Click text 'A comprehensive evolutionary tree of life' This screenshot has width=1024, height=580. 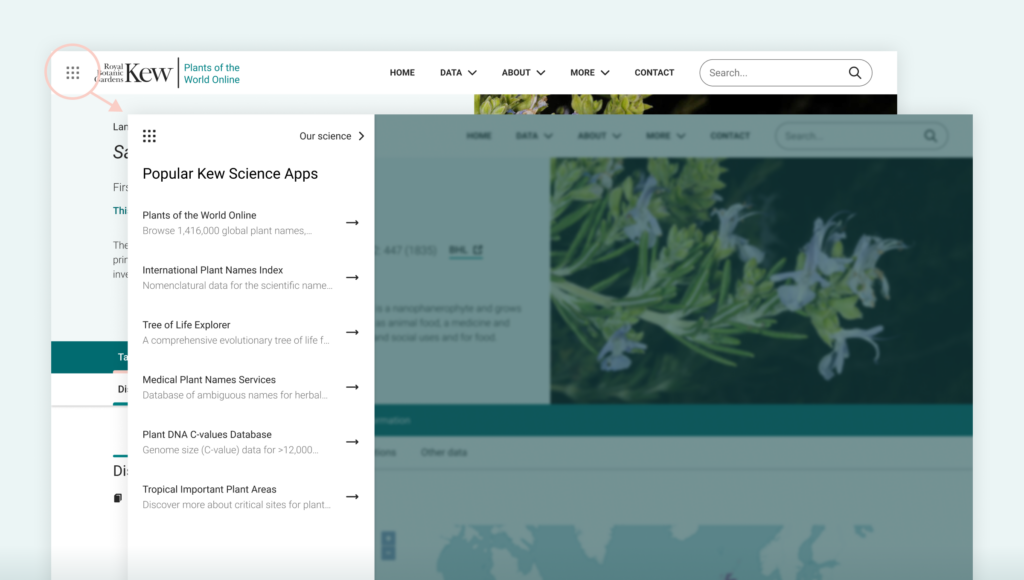pos(236,340)
